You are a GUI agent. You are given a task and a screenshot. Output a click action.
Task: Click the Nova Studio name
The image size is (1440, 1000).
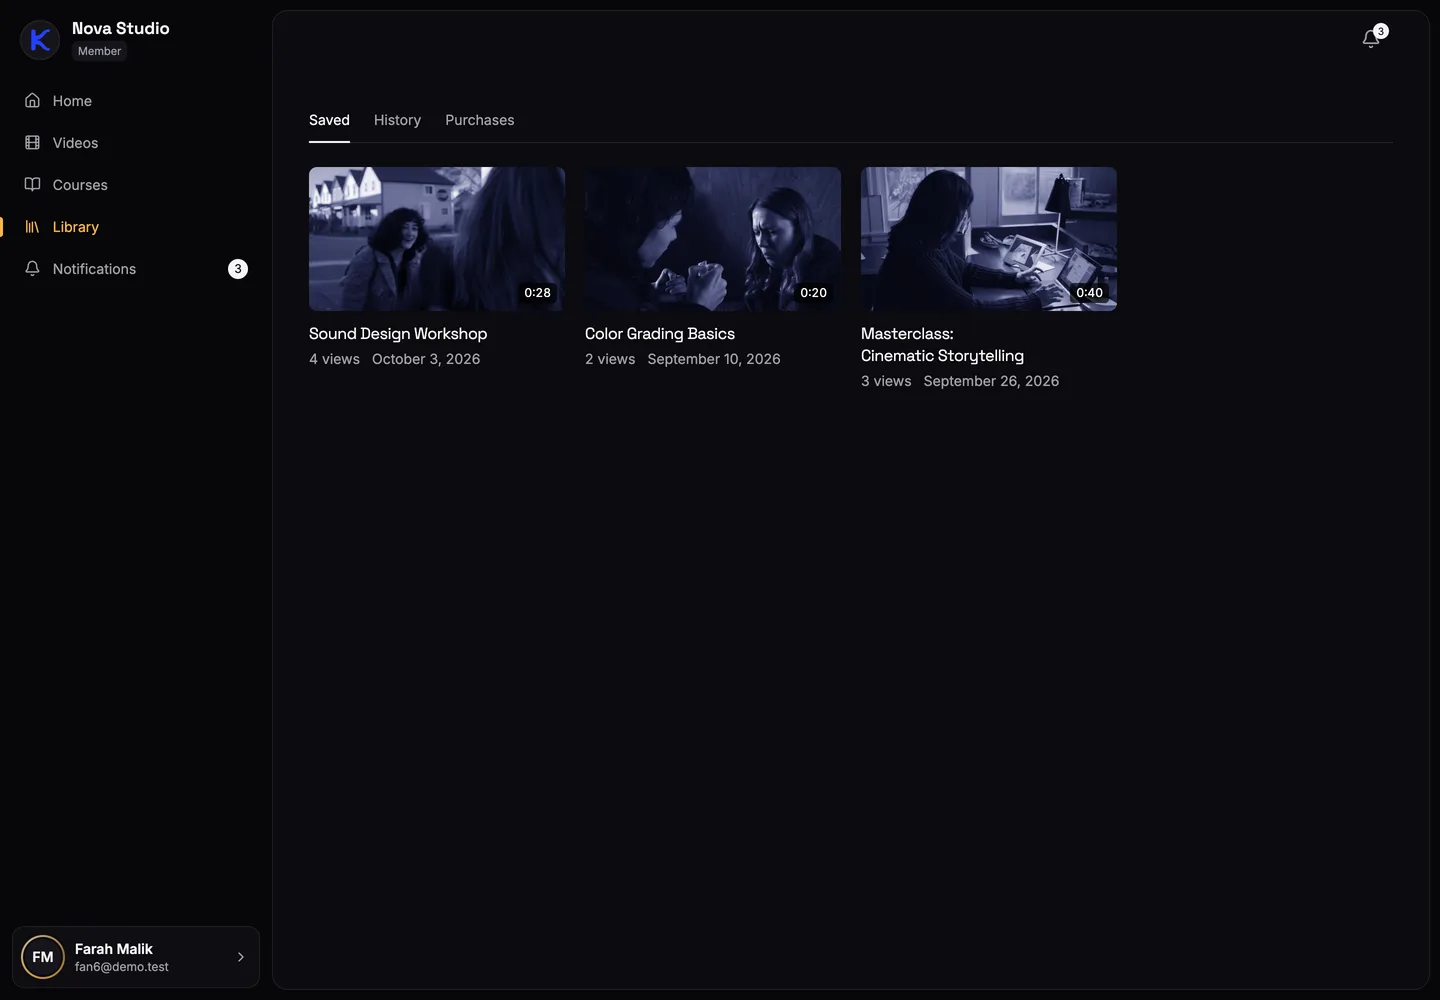tap(121, 28)
